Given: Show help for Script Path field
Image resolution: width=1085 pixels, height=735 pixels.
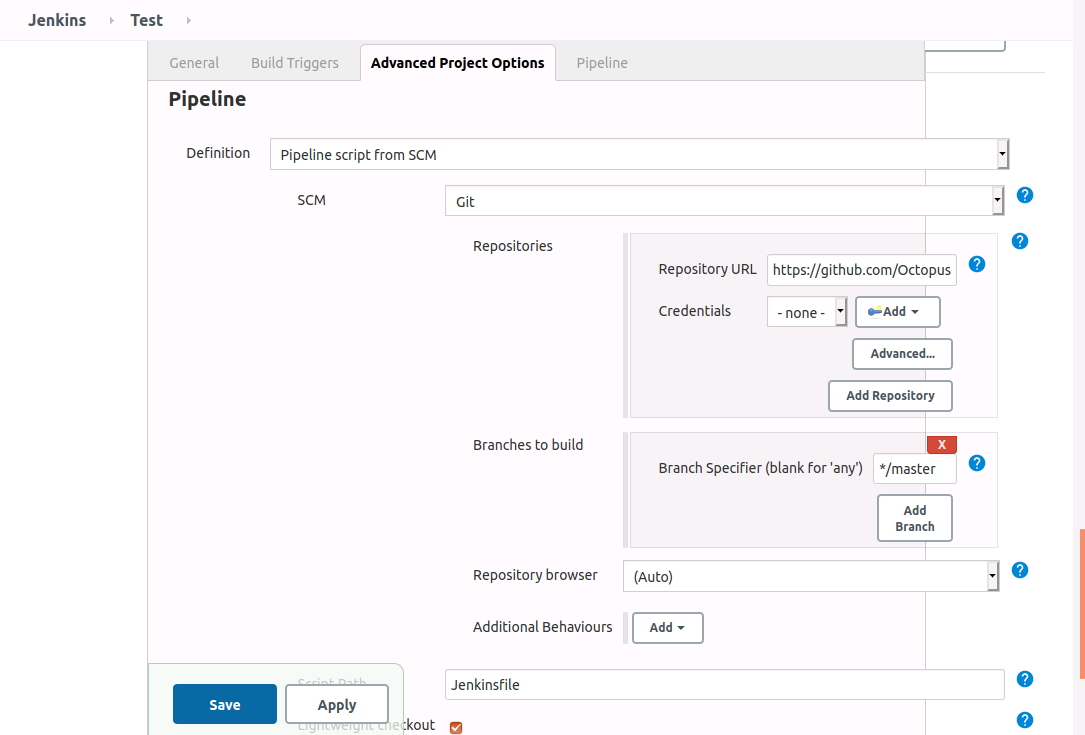Looking at the screenshot, I should tap(1025, 679).
